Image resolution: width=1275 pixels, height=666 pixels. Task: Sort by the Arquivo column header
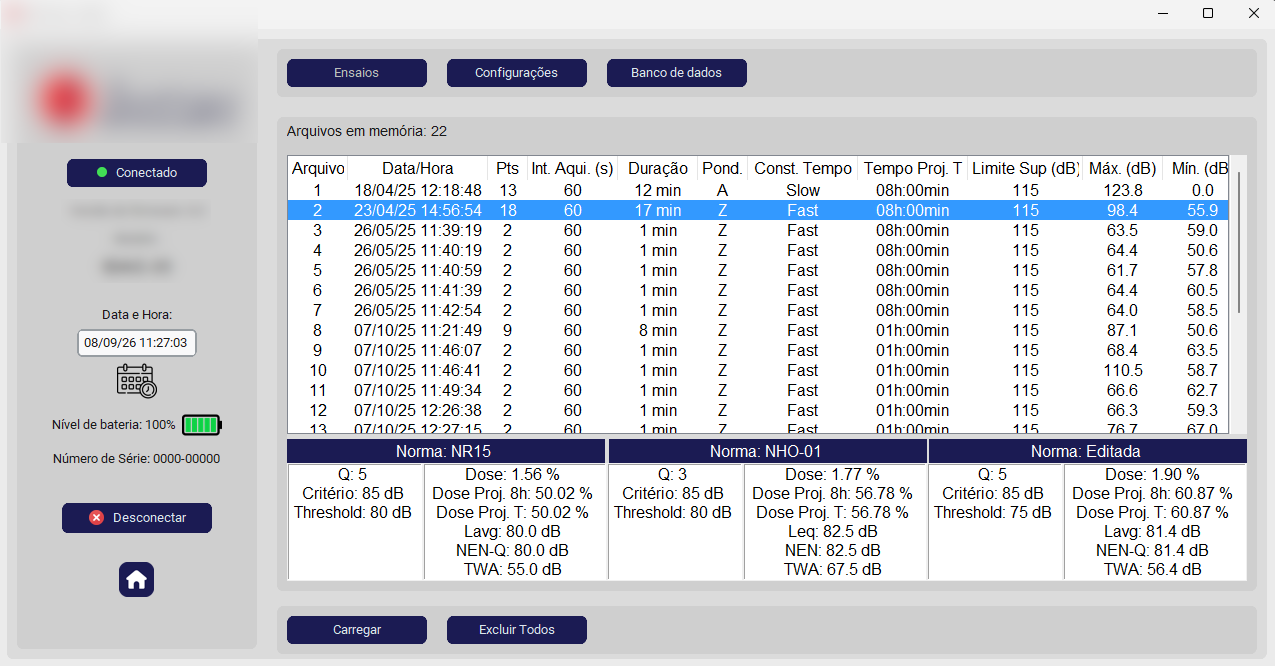318,169
